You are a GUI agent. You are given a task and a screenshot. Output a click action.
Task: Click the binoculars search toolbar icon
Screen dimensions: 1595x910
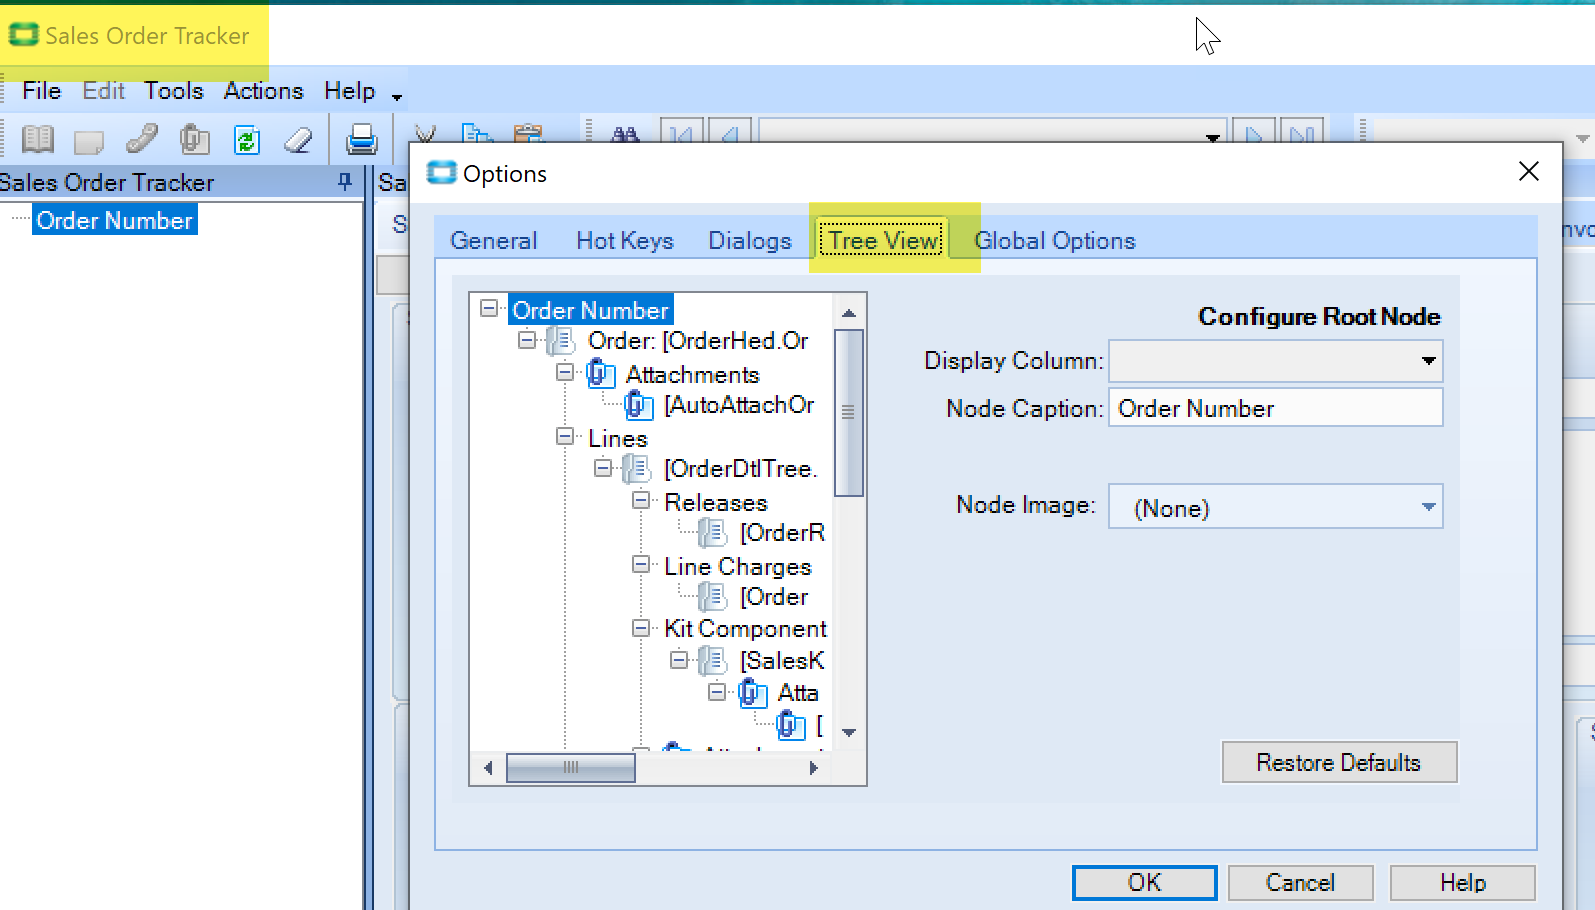point(625,135)
